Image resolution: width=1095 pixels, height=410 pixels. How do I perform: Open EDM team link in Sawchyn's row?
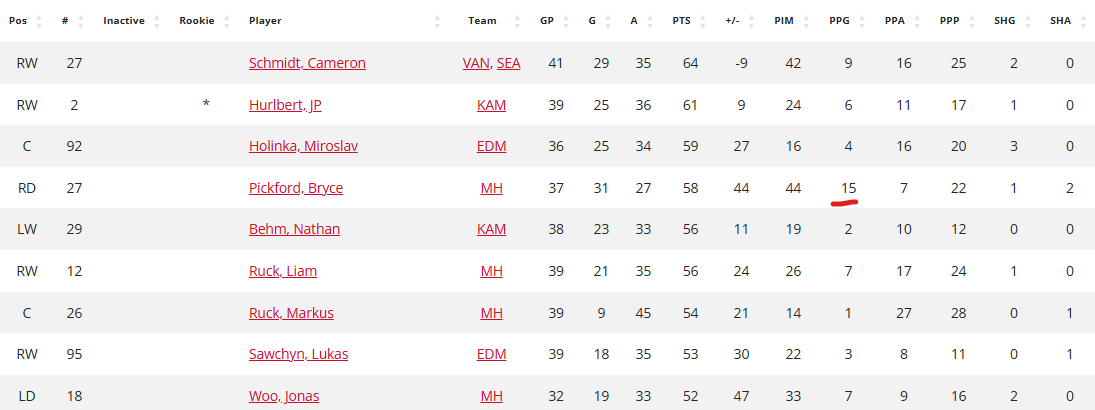[x=491, y=355]
